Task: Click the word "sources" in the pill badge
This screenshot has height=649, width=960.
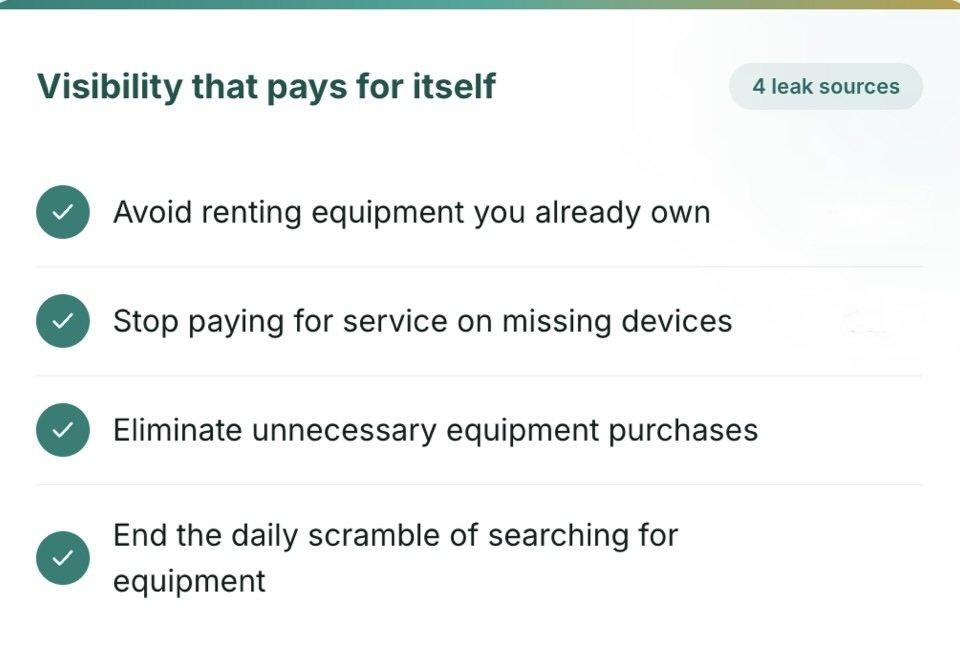Action: click(860, 87)
